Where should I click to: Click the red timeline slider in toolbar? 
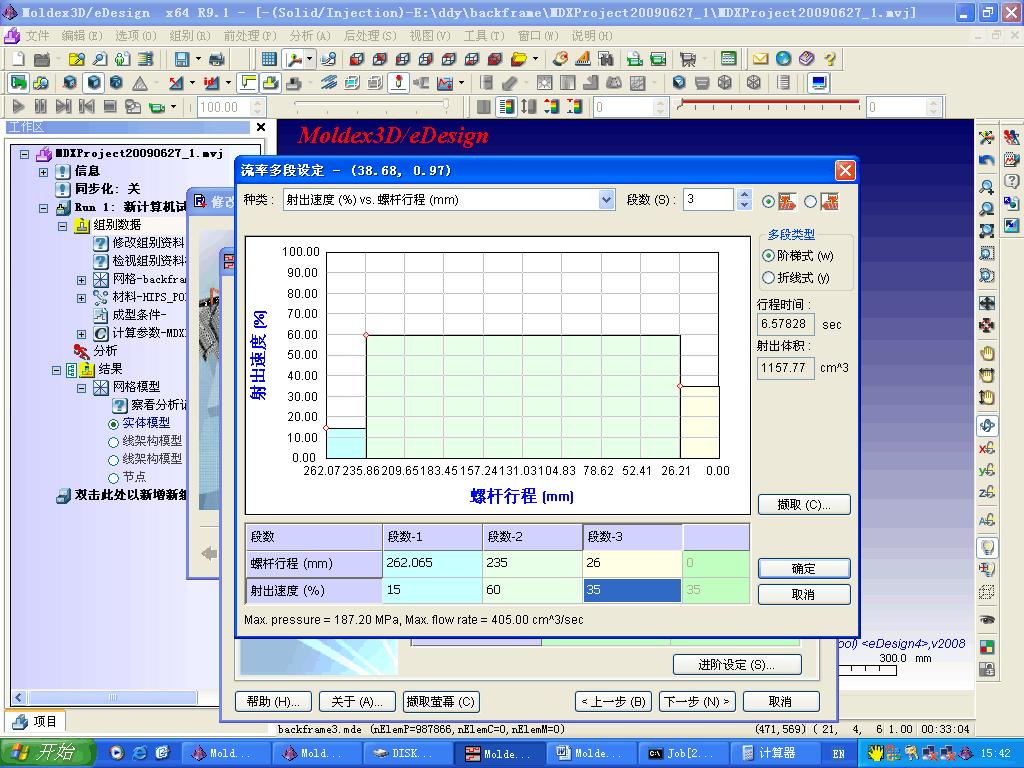coord(769,104)
